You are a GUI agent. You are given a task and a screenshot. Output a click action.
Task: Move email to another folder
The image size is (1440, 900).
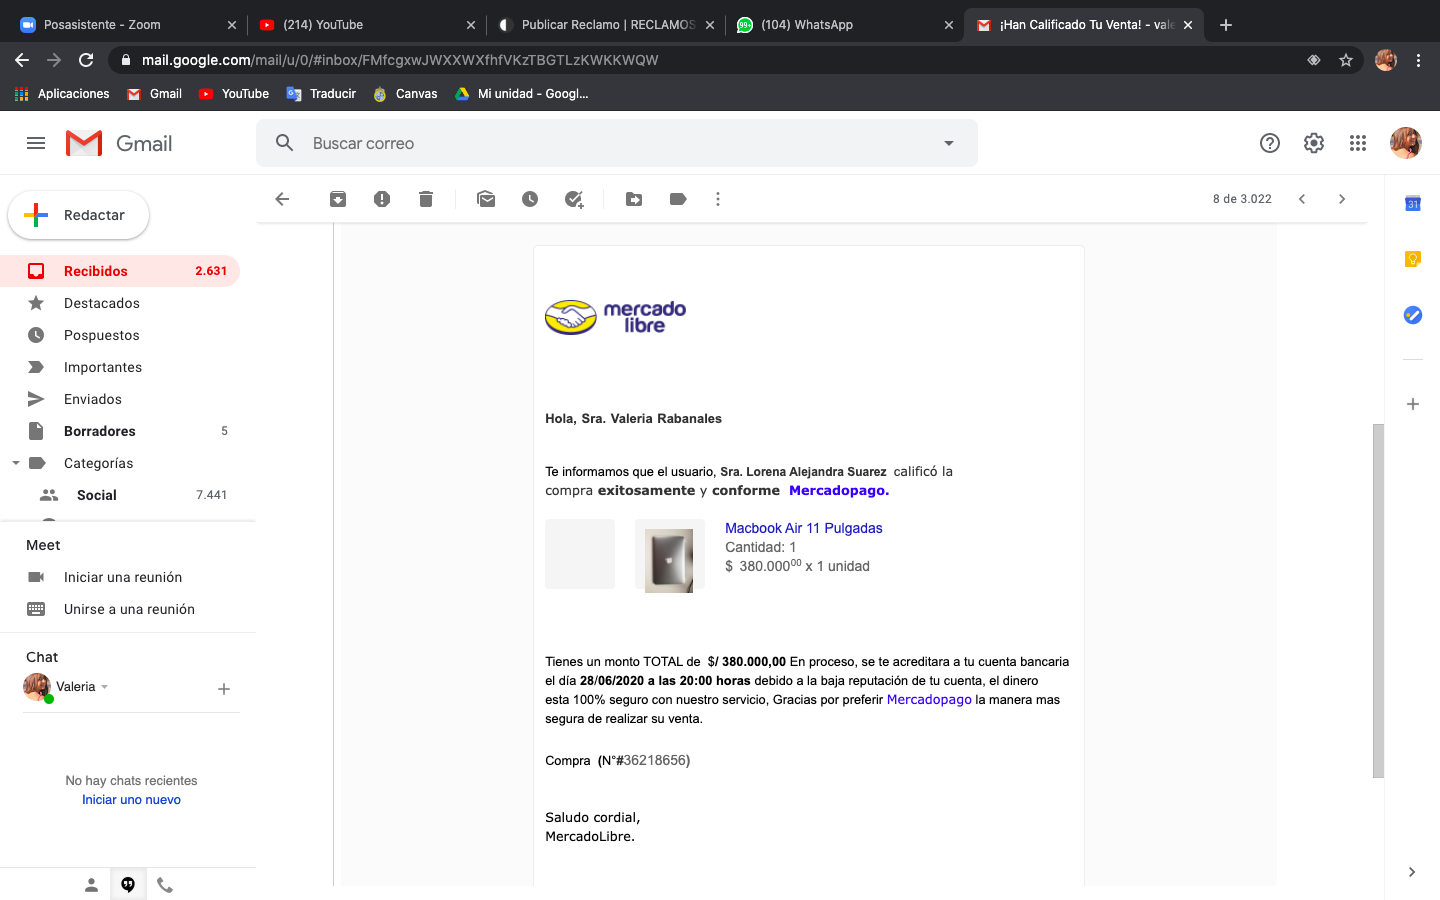click(634, 199)
